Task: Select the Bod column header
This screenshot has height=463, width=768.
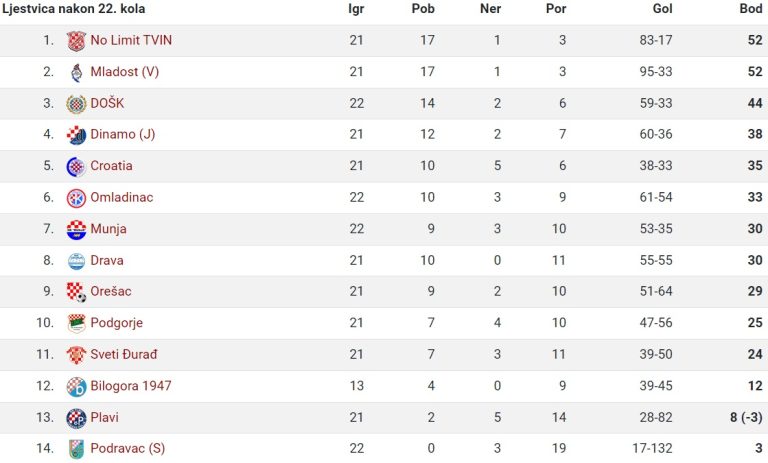Action: tap(750, 9)
